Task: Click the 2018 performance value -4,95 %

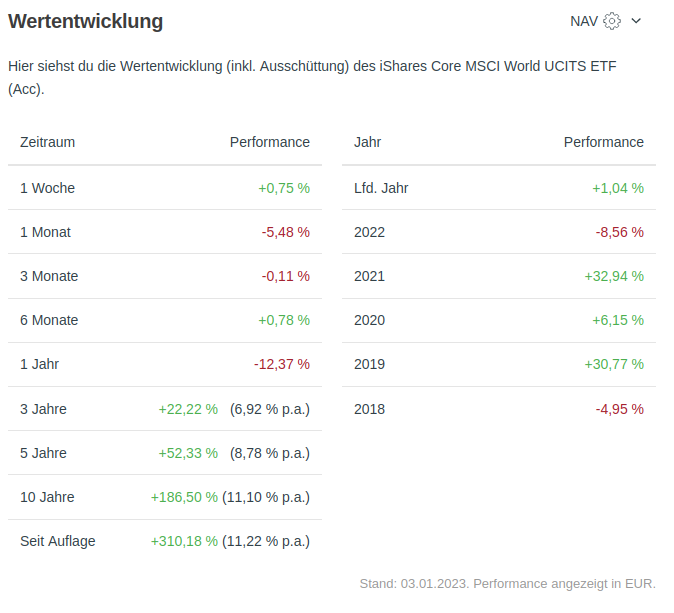Action: pyautogui.click(x=619, y=409)
